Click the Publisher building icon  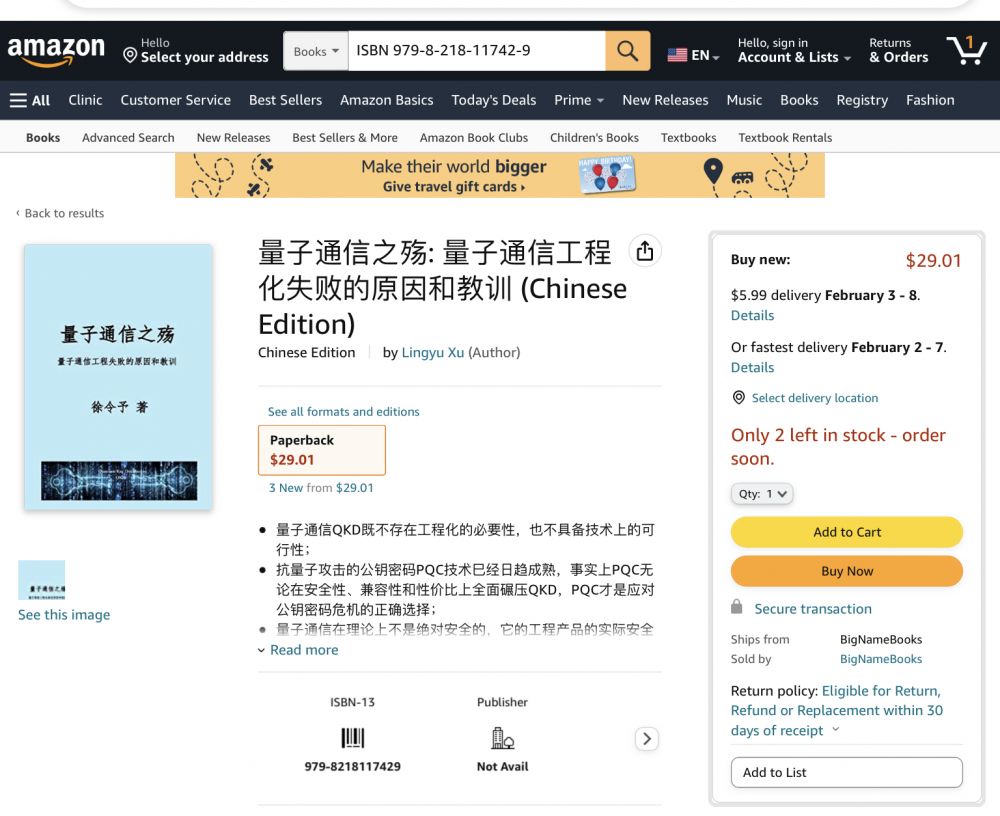[503, 738]
